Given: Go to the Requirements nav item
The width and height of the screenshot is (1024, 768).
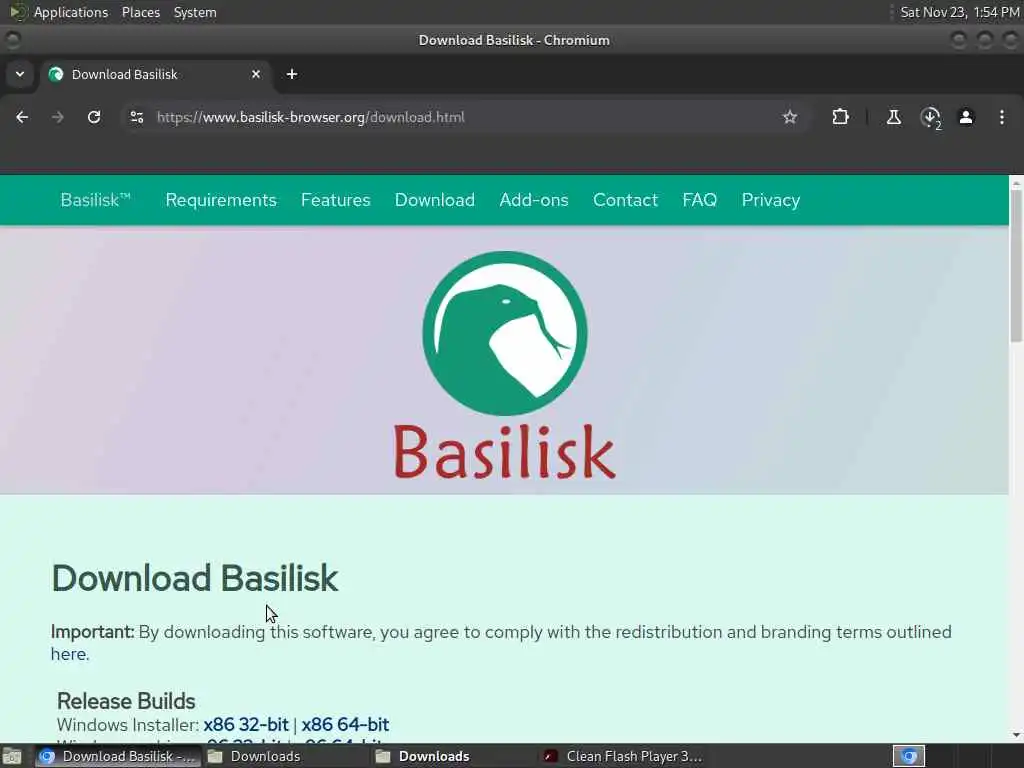Looking at the screenshot, I should [221, 200].
